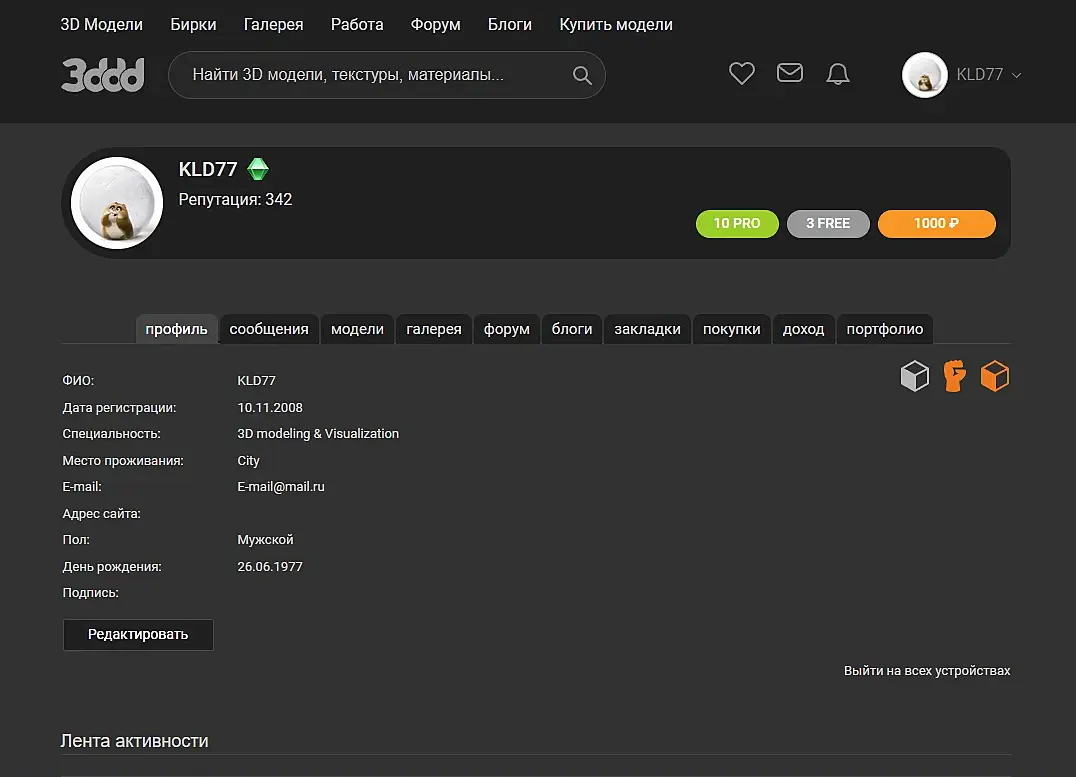Switch to the модели tab
Viewport: 1076px width, 777px height.
(x=358, y=329)
